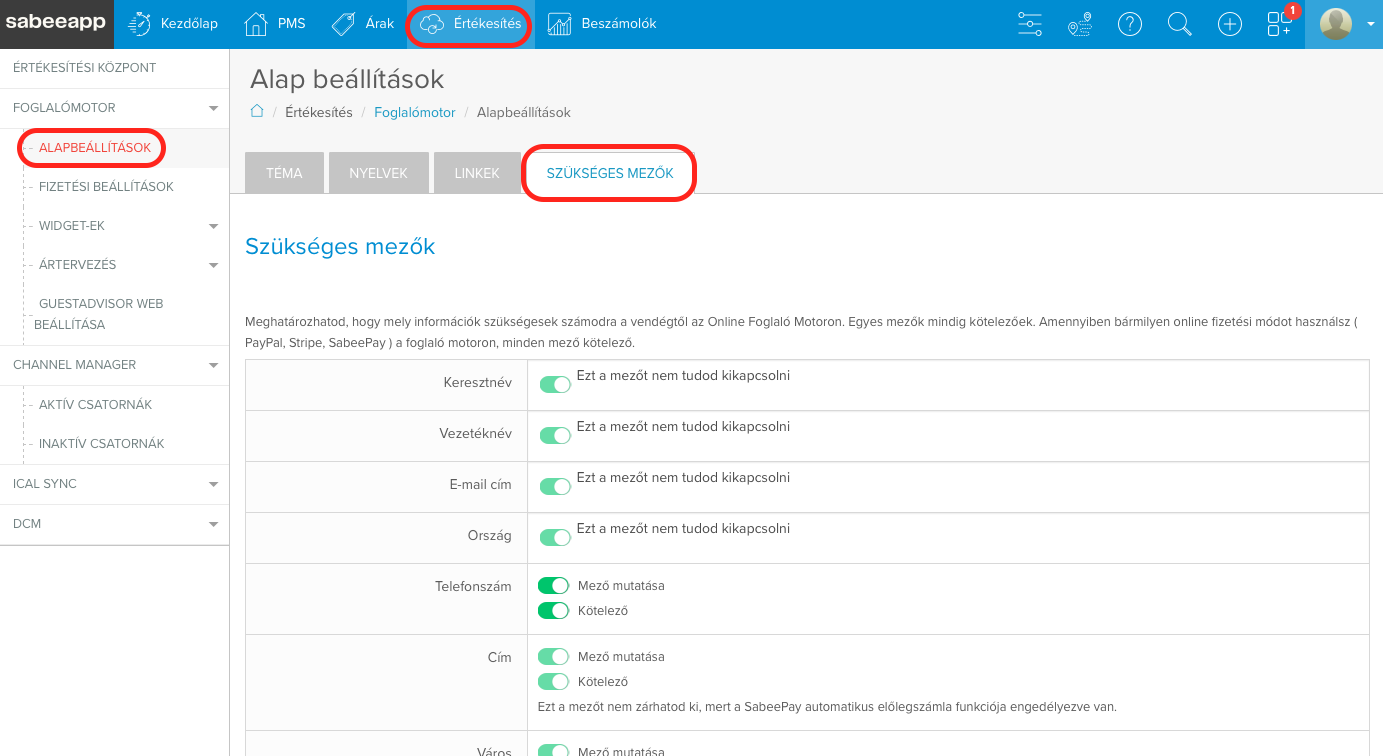The width and height of the screenshot is (1383, 756).
Task: Expand the Widget-ek submenu
Action: coord(212,226)
